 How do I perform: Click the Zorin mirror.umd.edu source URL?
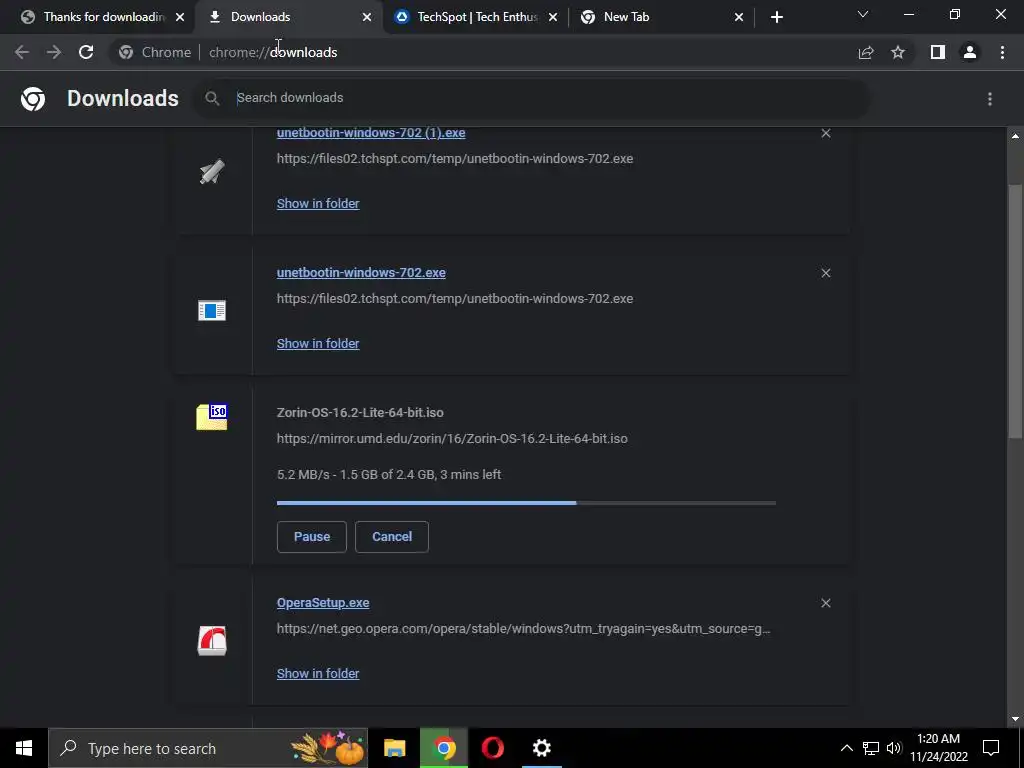[x=452, y=439]
